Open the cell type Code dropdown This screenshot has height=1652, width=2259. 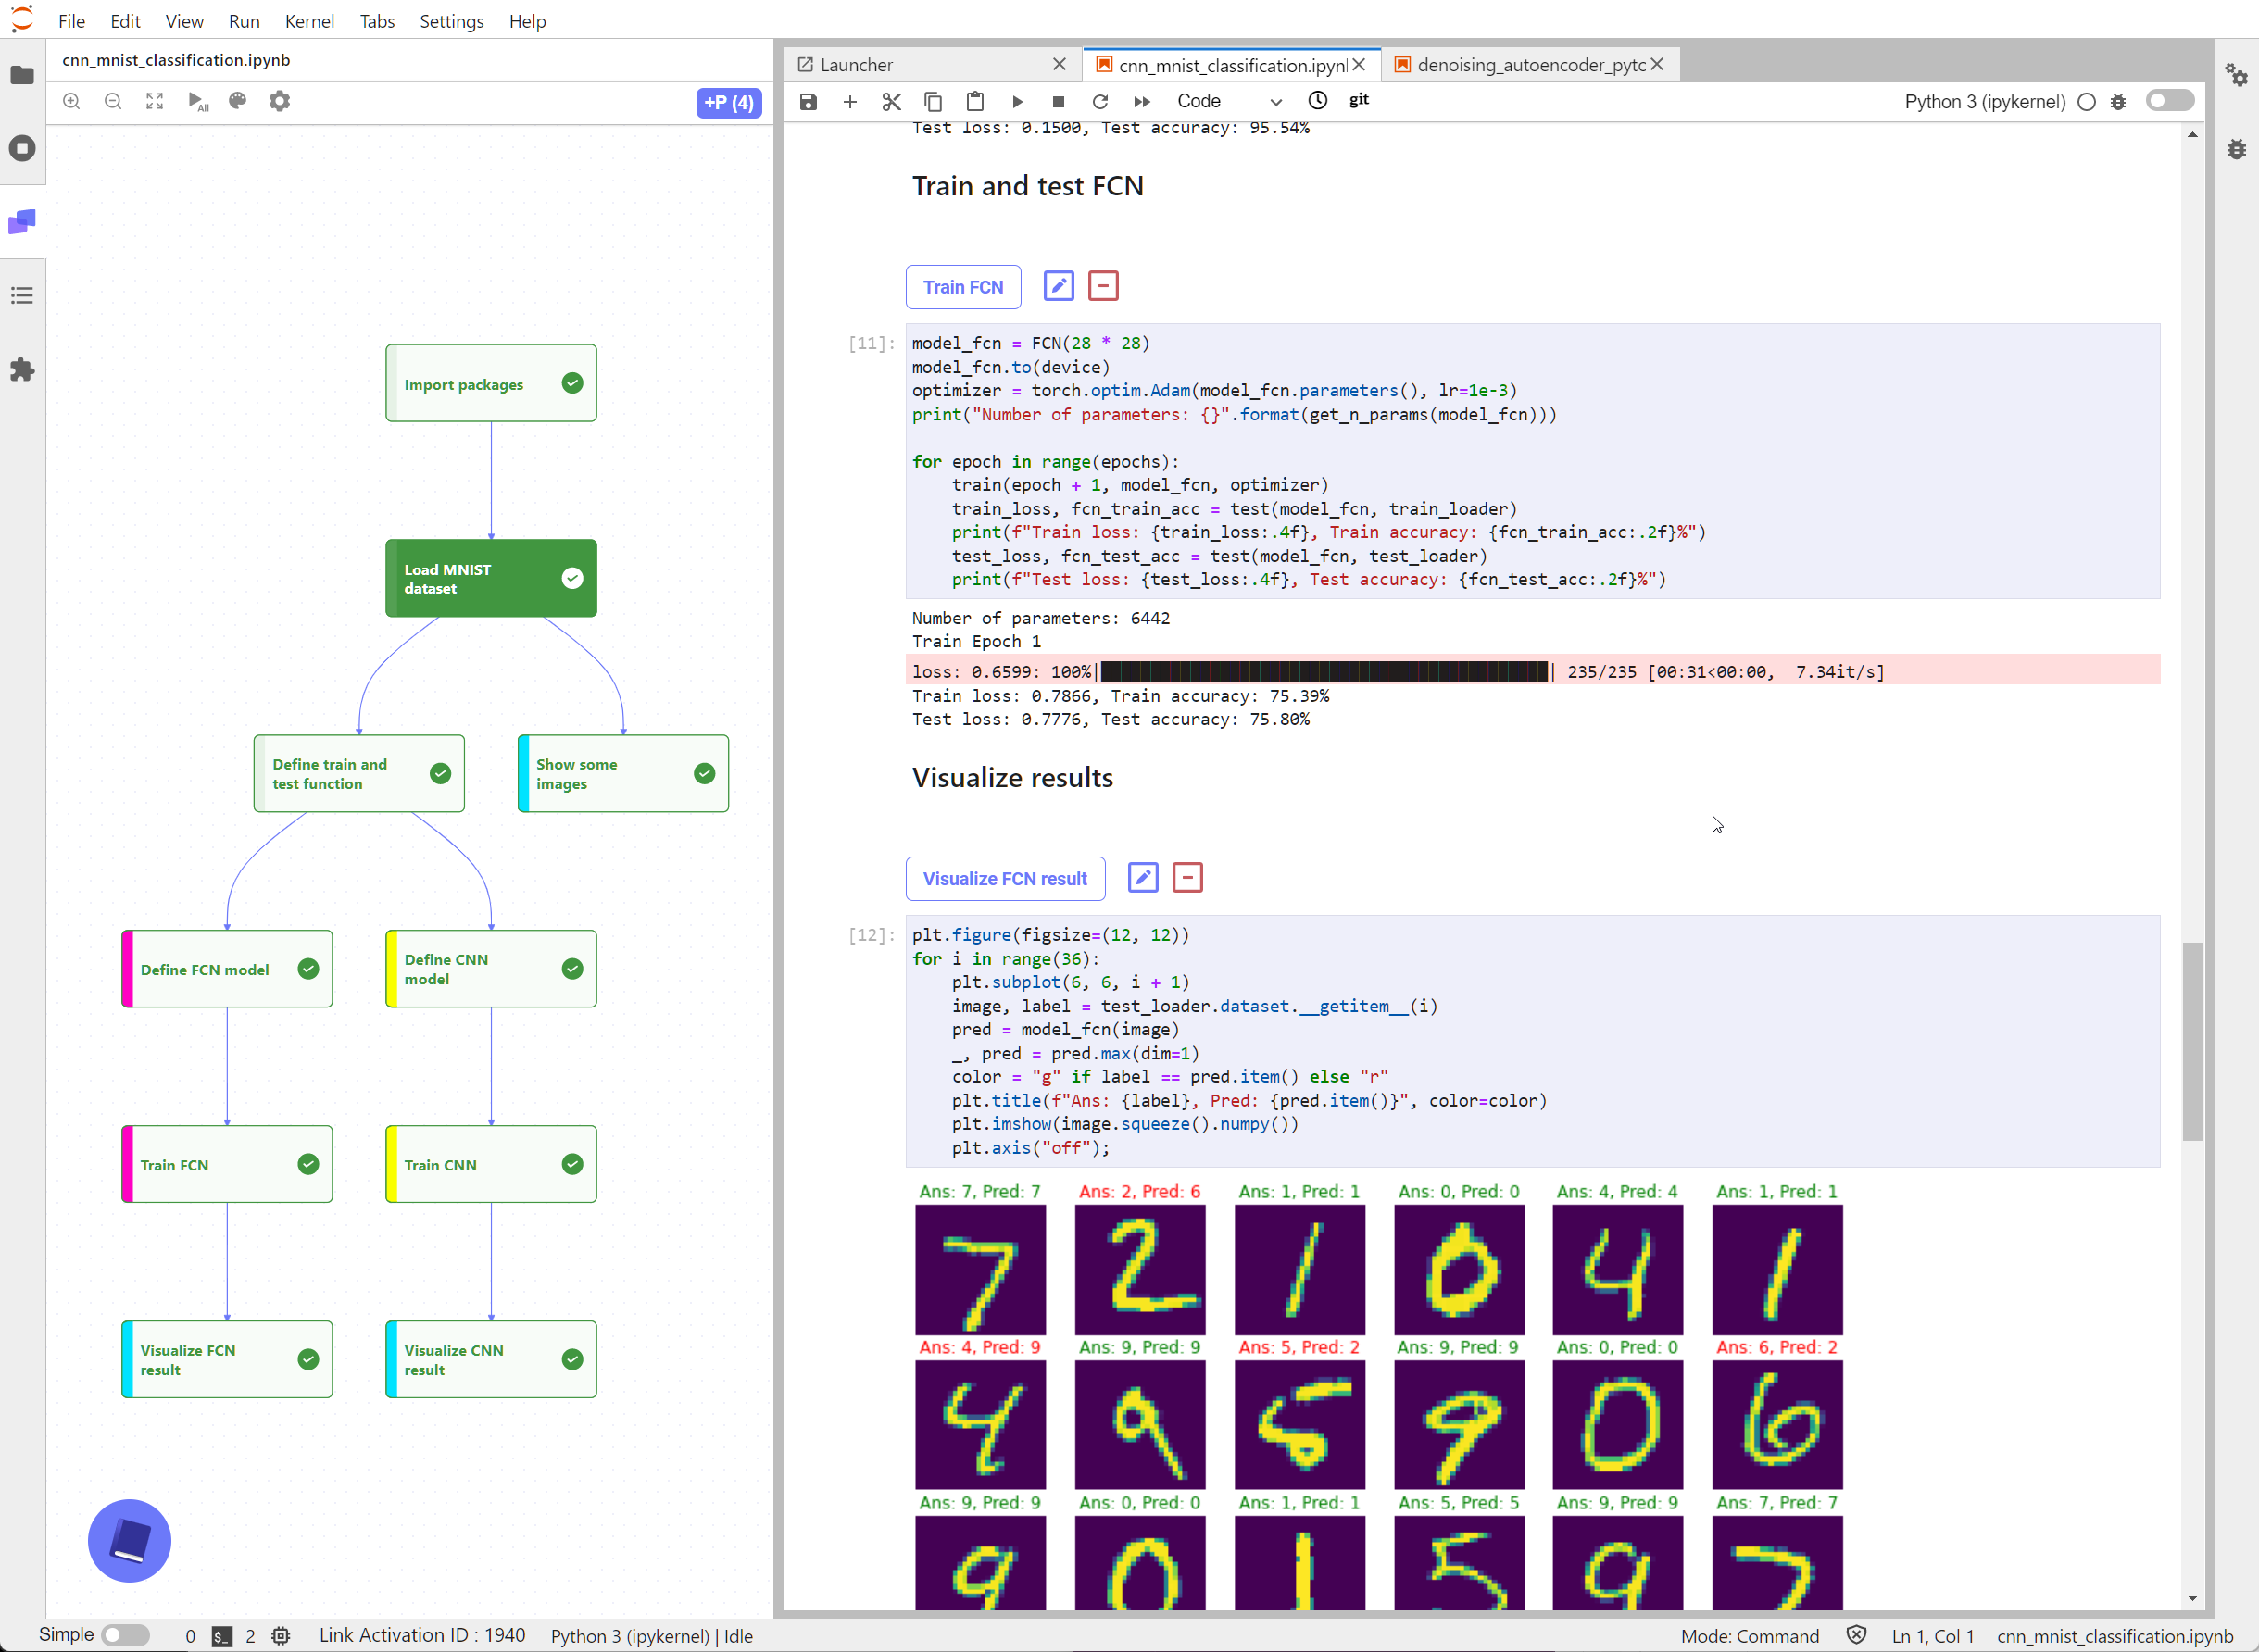[x=1228, y=101]
